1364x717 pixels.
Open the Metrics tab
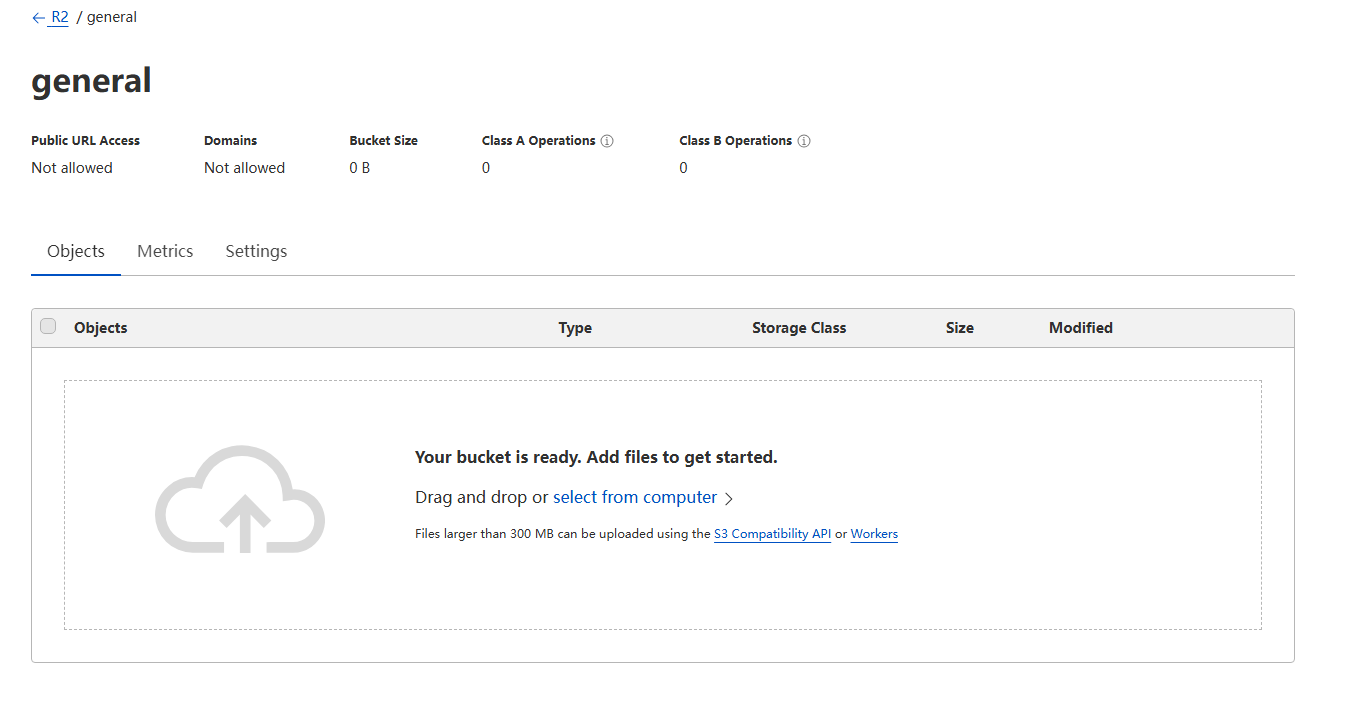coord(165,251)
